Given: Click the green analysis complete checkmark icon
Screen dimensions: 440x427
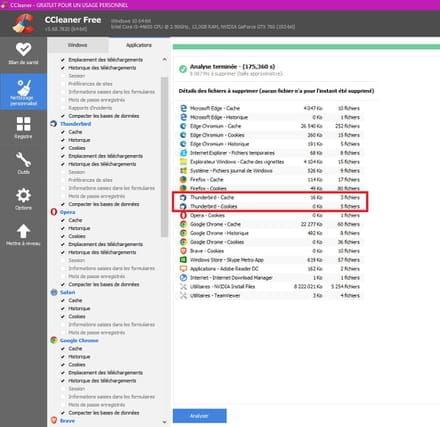Looking at the screenshot, I should tap(183, 69).
